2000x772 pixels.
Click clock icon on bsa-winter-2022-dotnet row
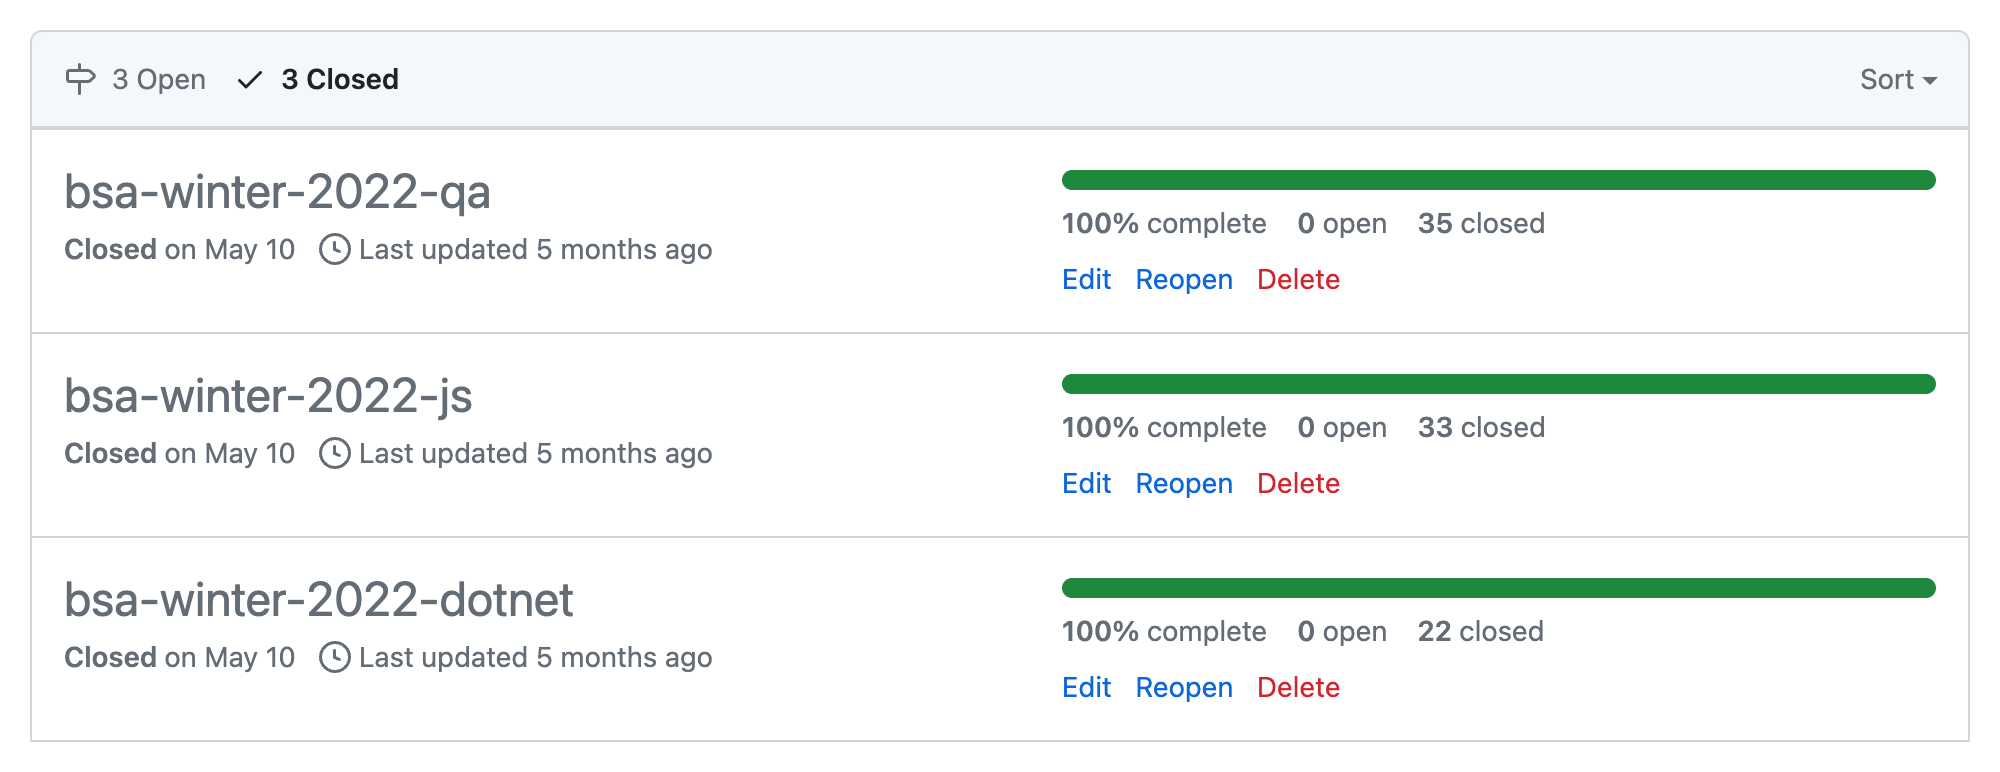pos(334,657)
